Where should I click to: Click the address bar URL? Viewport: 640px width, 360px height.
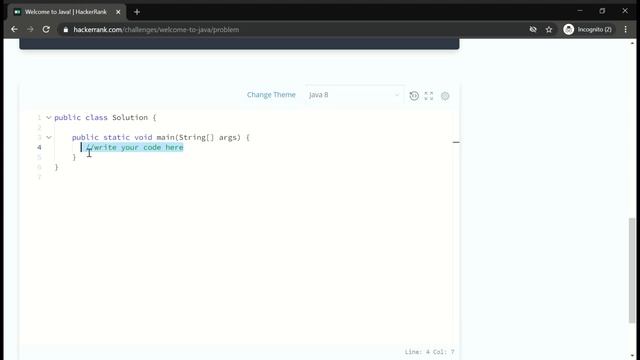click(x=156, y=30)
